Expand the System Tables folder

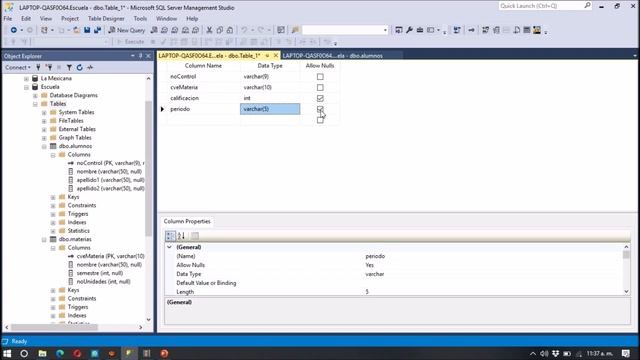click(44, 112)
